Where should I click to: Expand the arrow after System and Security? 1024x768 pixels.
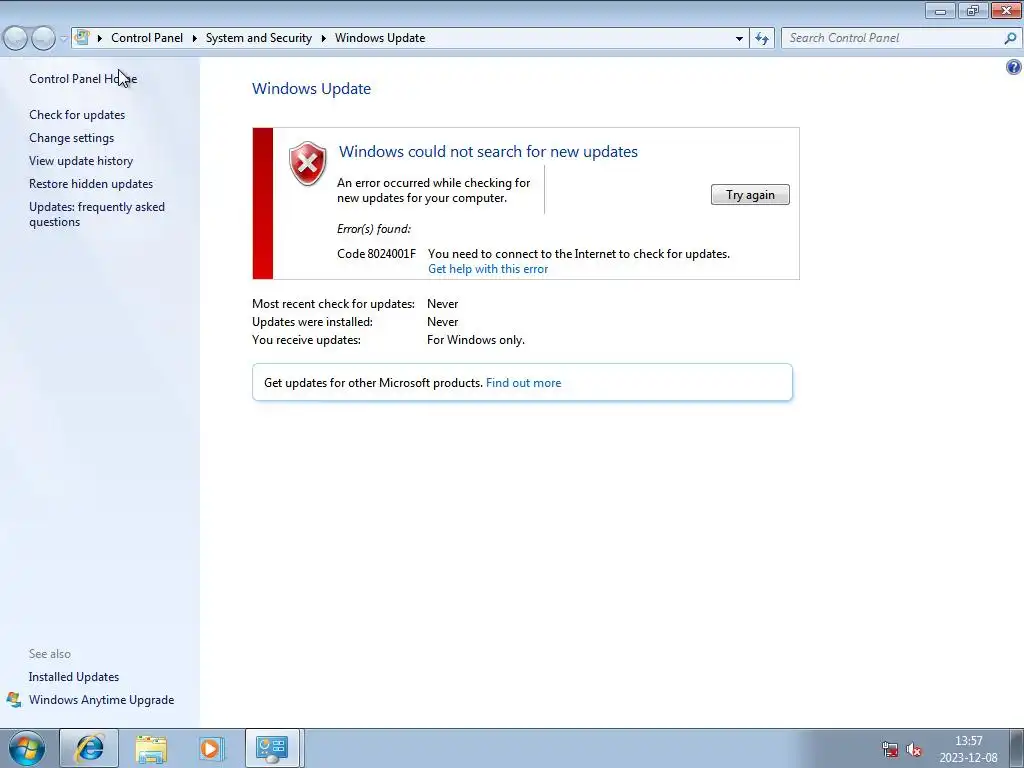[x=323, y=38]
